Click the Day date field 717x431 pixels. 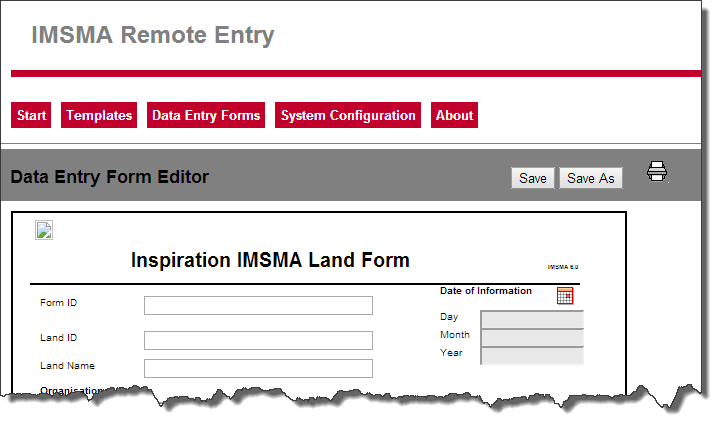532,319
